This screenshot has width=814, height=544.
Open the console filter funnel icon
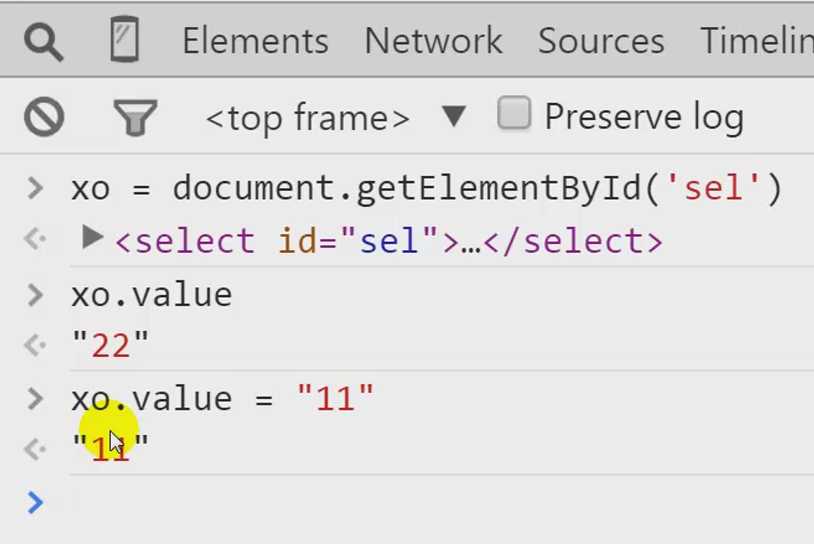135,117
